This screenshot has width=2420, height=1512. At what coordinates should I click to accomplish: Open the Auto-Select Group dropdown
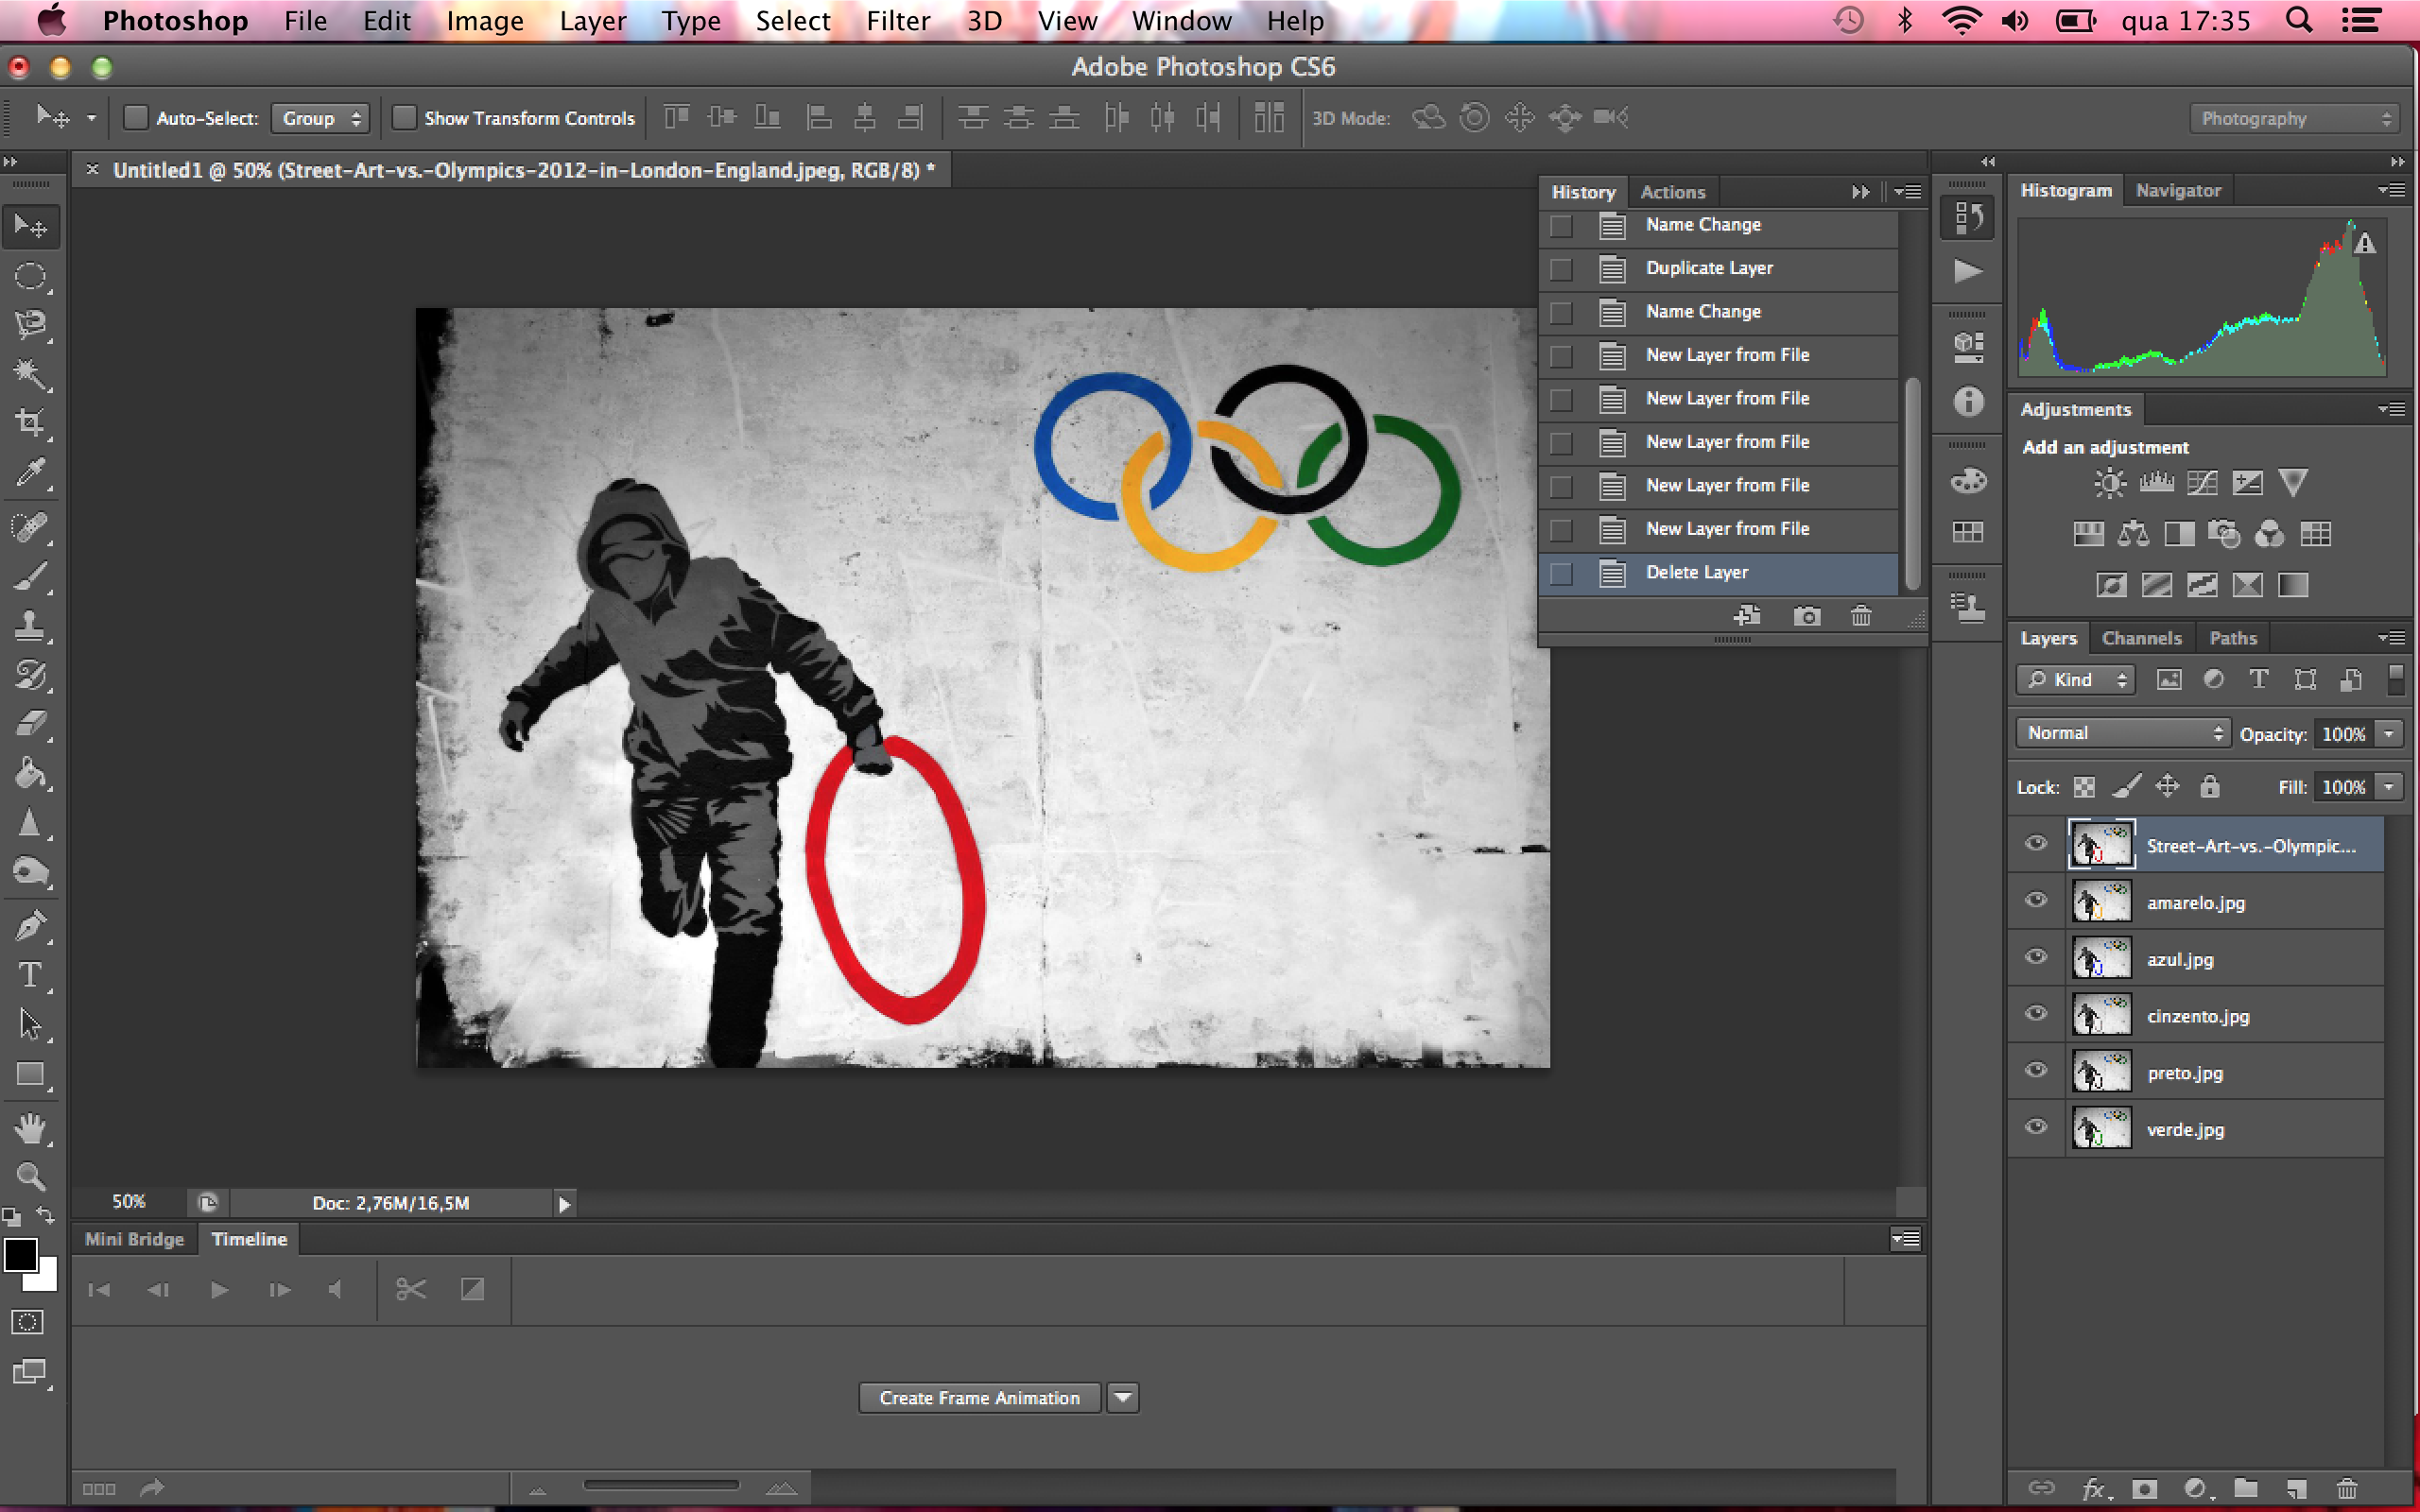point(320,118)
